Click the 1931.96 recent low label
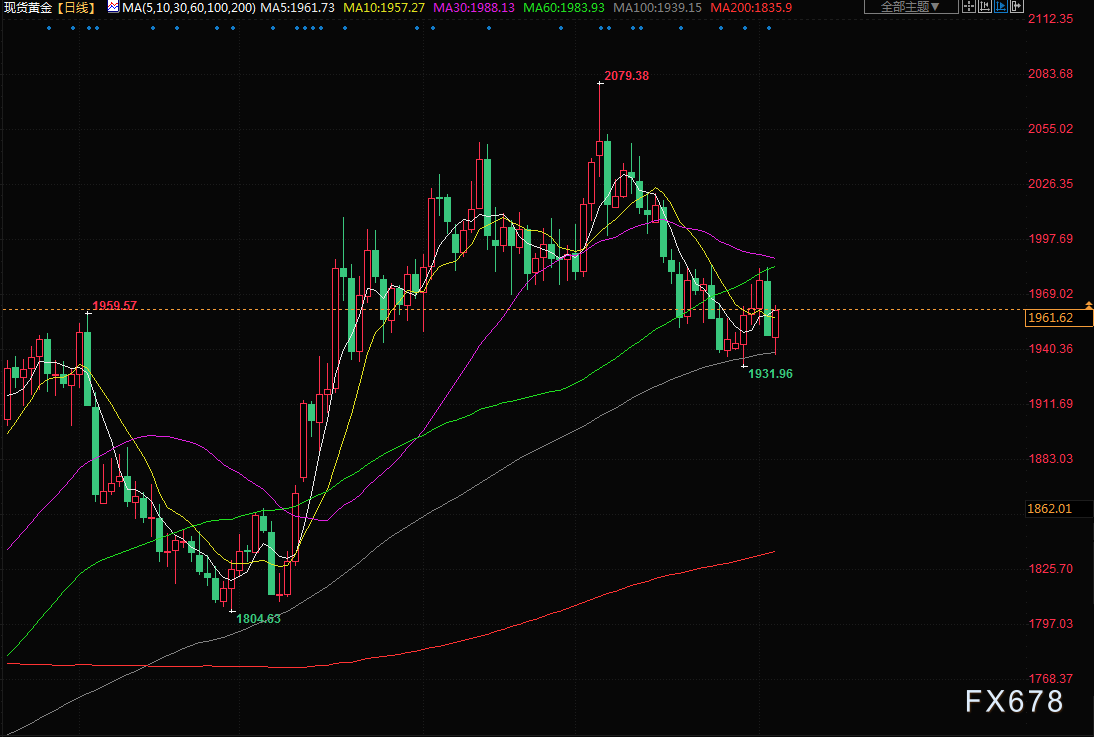Image resolution: width=1094 pixels, height=737 pixels. click(x=770, y=373)
